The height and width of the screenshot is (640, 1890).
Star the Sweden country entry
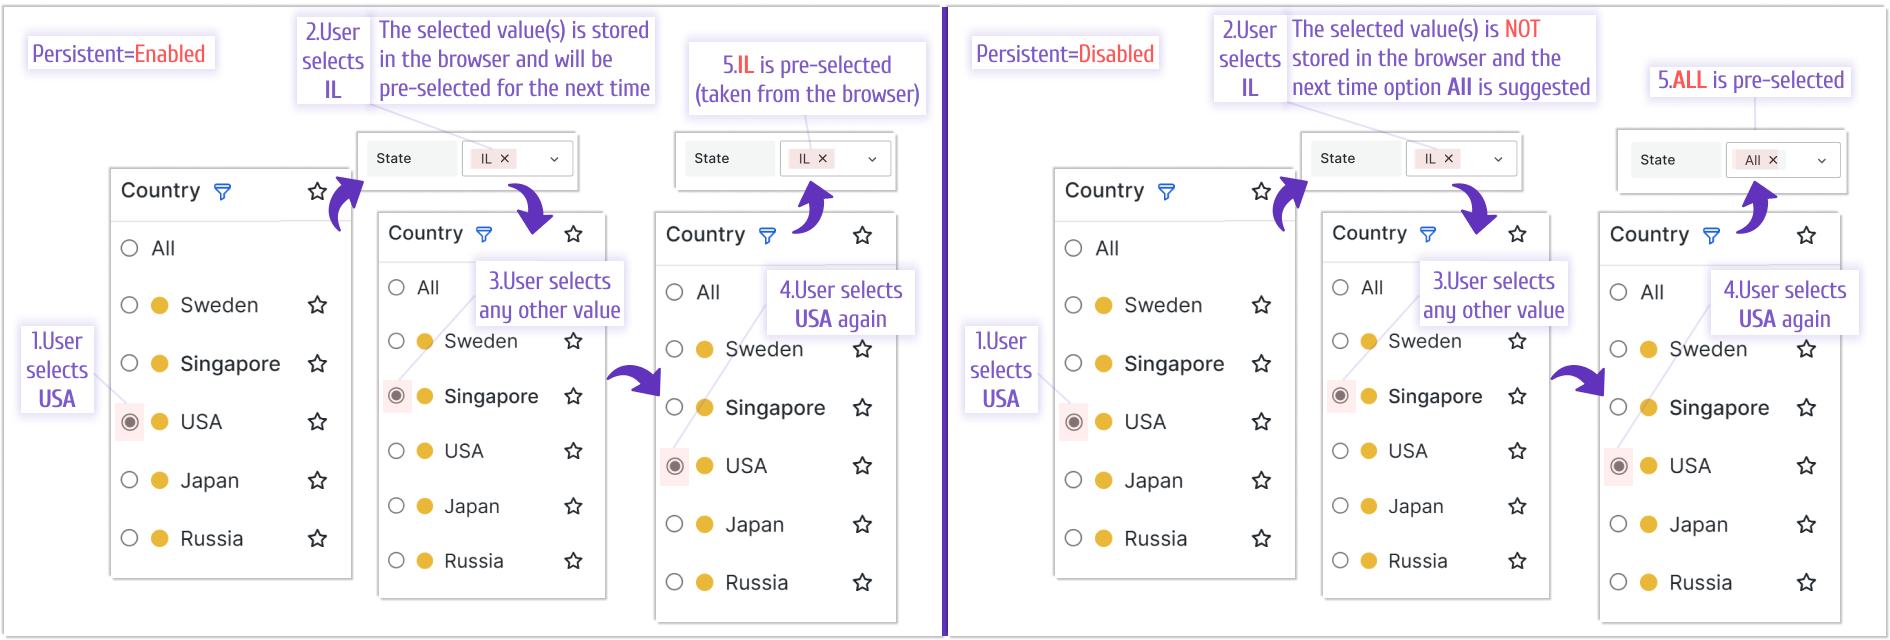317,305
